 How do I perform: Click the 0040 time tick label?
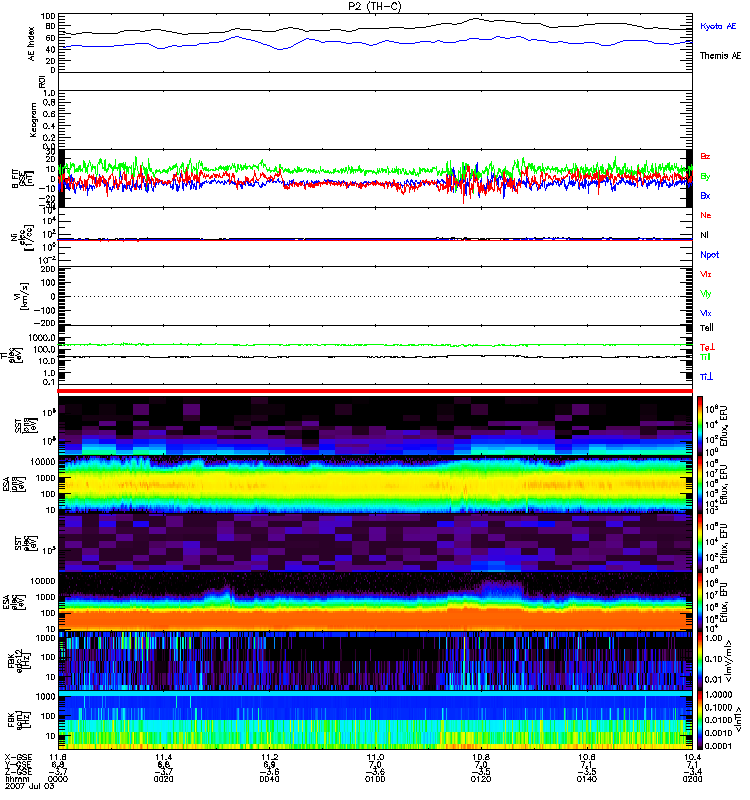269,779
